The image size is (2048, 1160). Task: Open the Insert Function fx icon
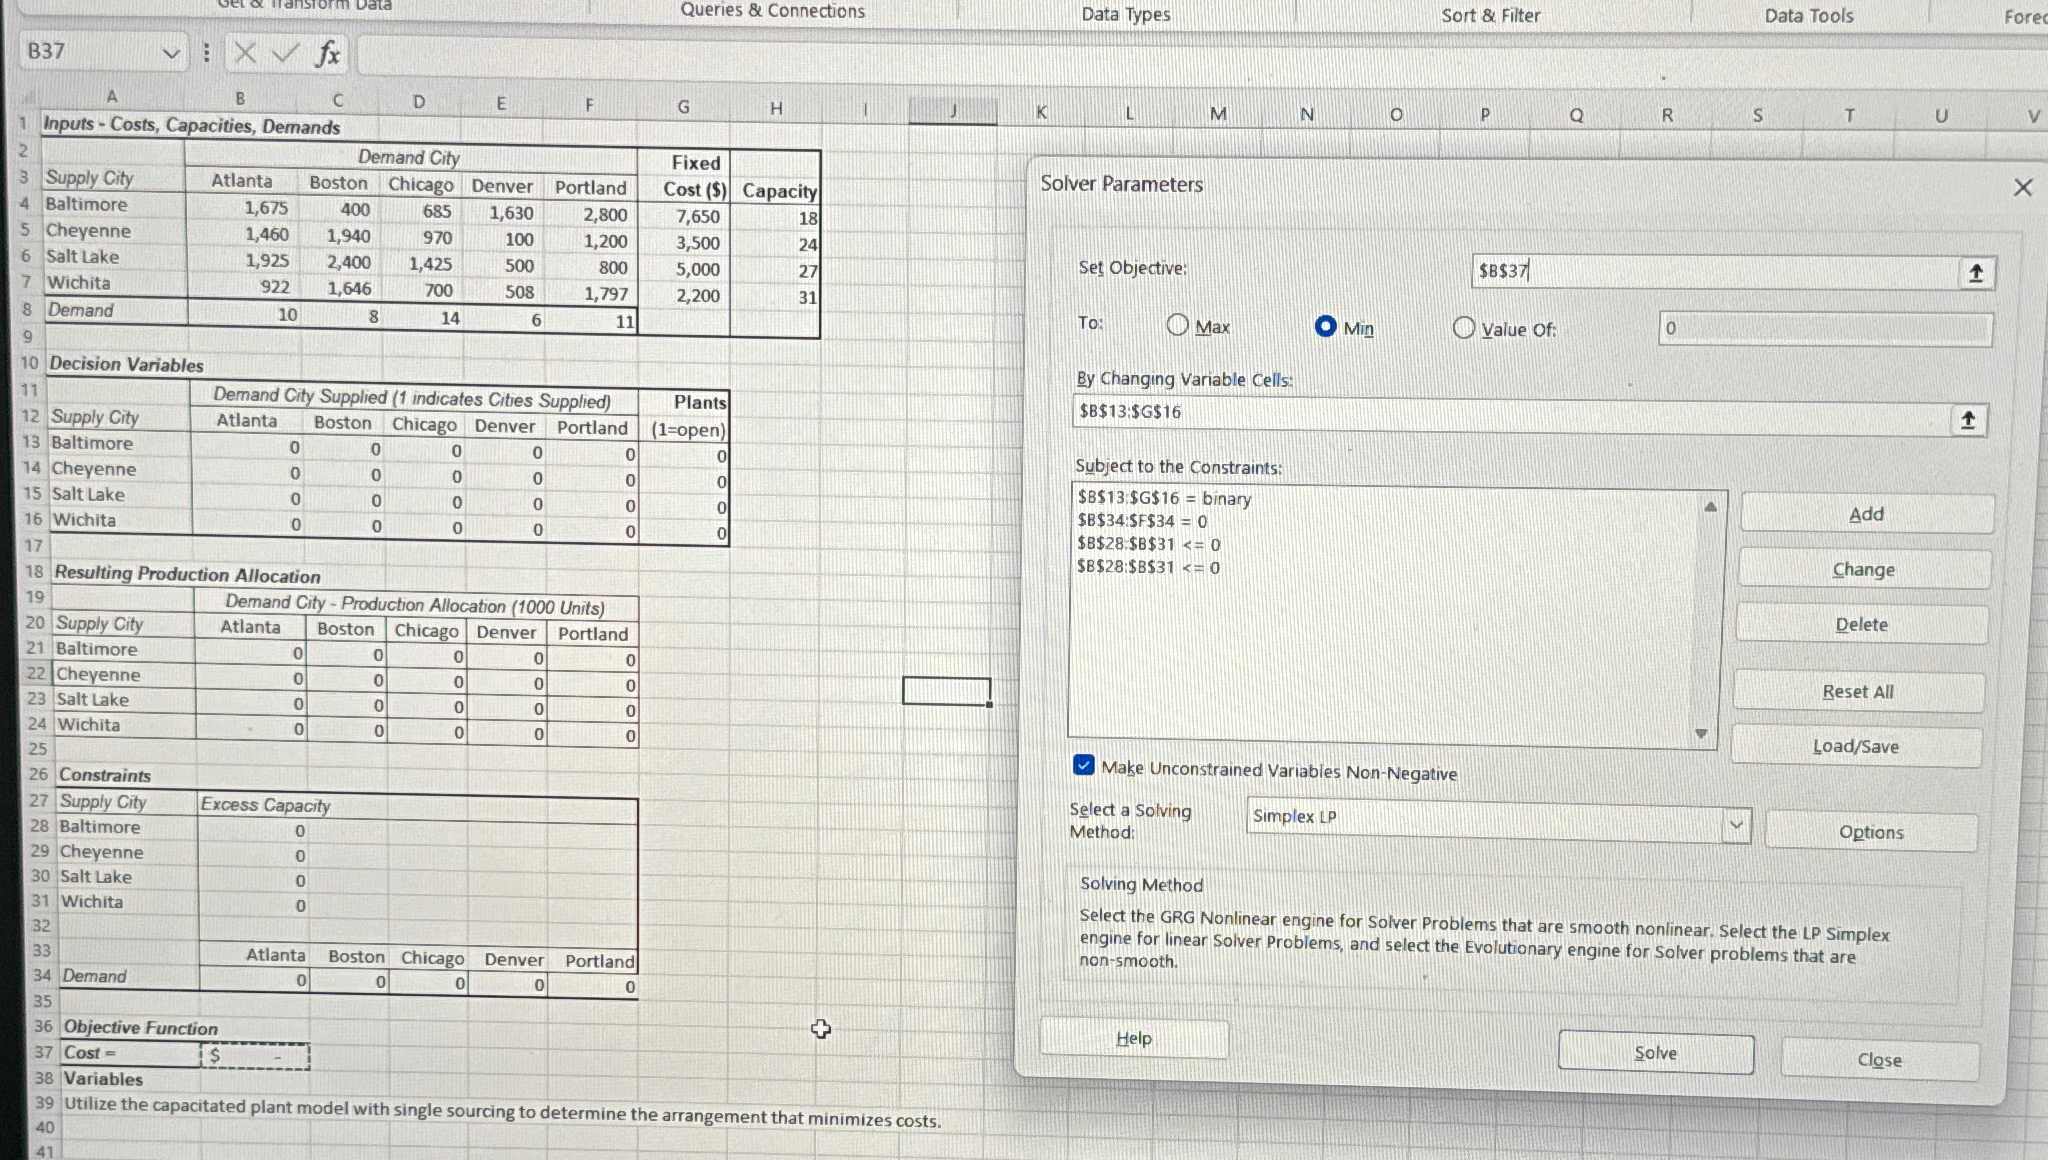pyautogui.click(x=328, y=53)
